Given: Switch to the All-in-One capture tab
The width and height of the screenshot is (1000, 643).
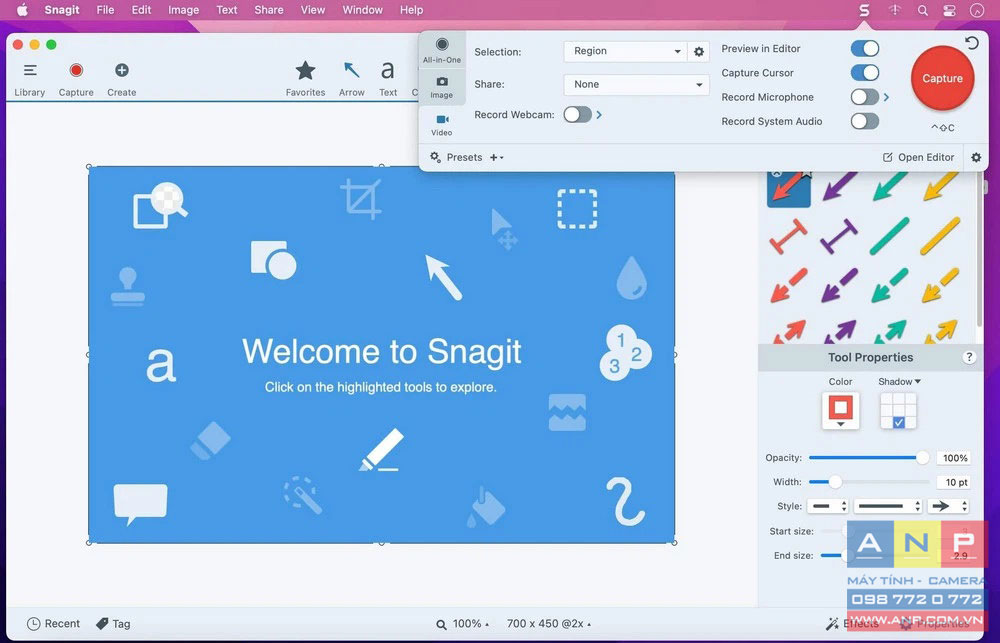Looking at the screenshot, I should tap(441, 50).
